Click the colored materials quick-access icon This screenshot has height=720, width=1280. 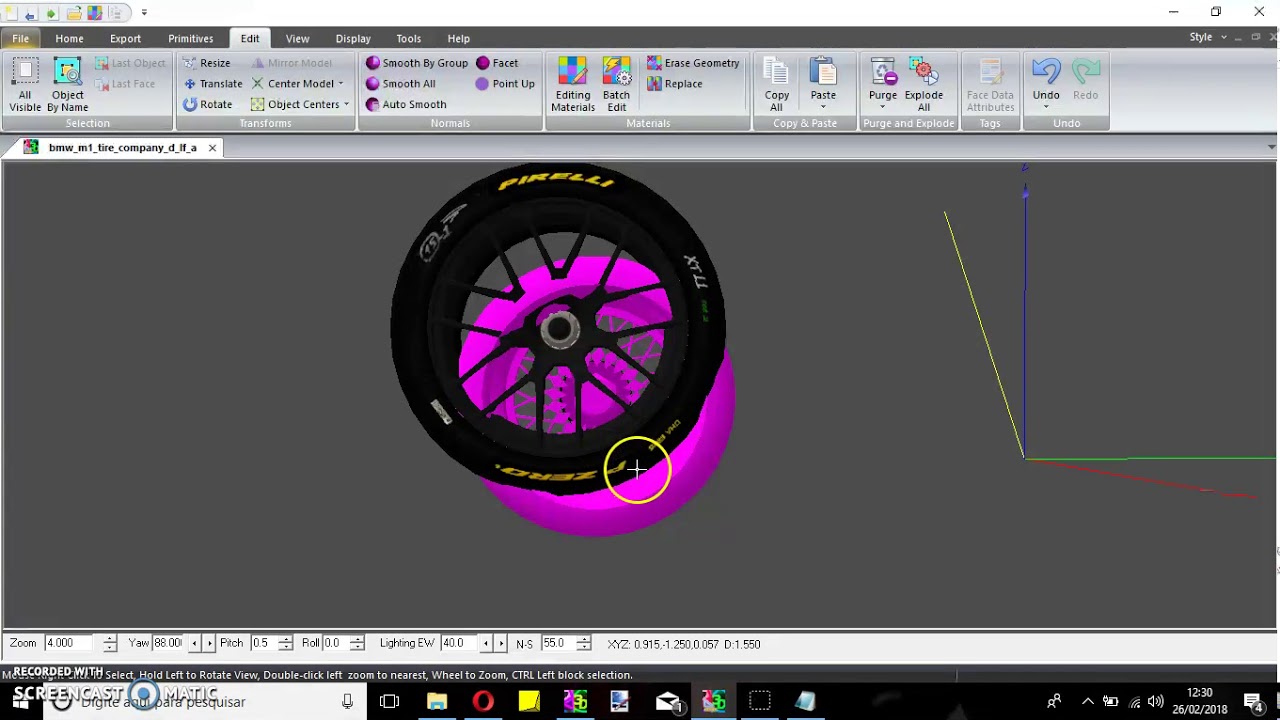95,13
